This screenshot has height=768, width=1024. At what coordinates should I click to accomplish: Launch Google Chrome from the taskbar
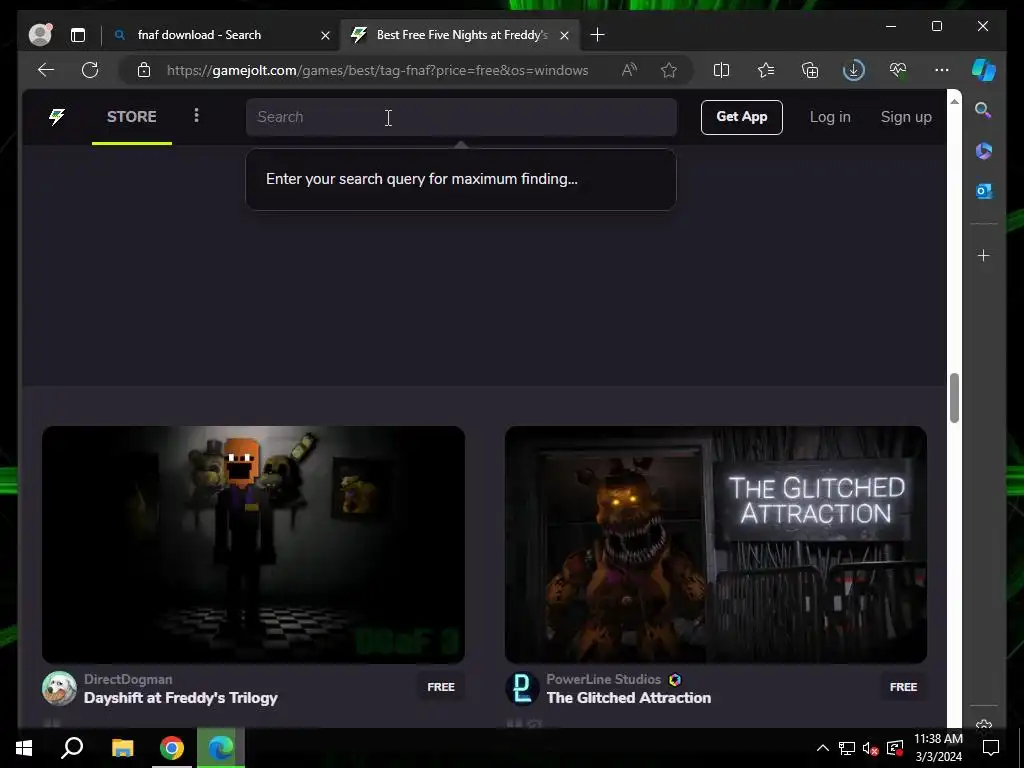pos(172,748)
